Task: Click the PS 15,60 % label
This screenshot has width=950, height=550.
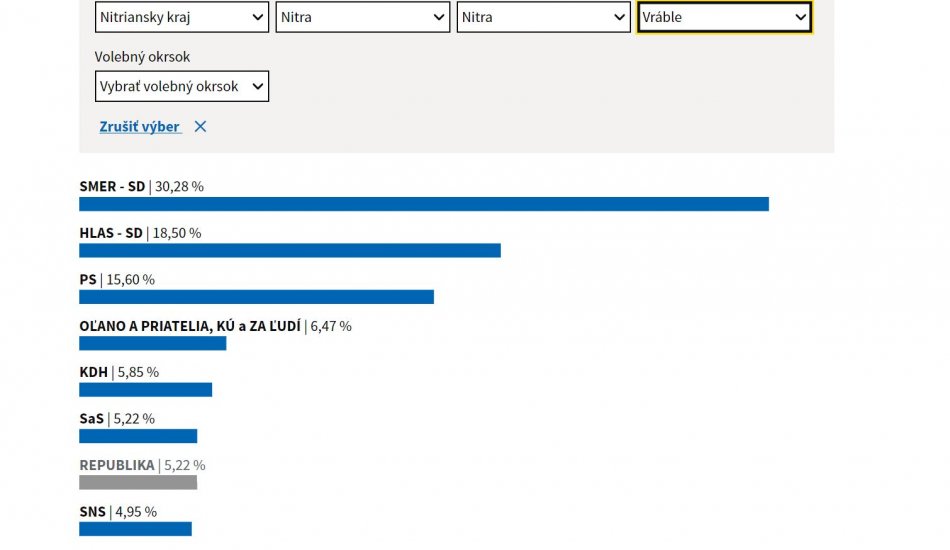Action: point(117,280)
